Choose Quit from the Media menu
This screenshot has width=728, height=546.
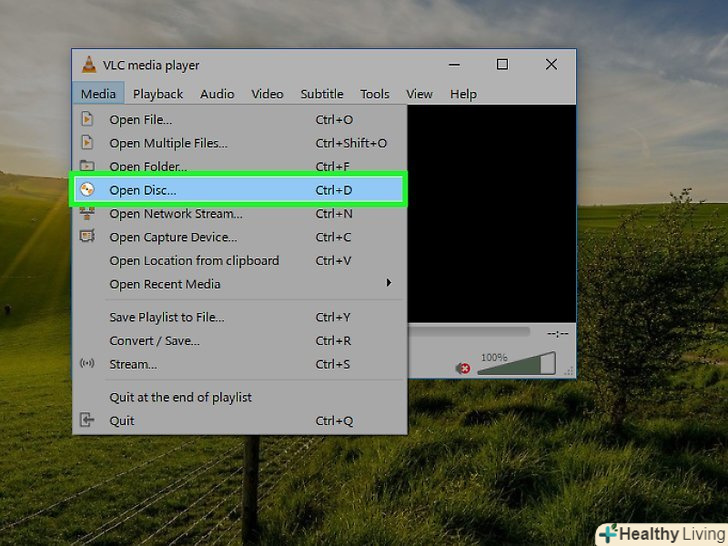[x=240, y=421]
